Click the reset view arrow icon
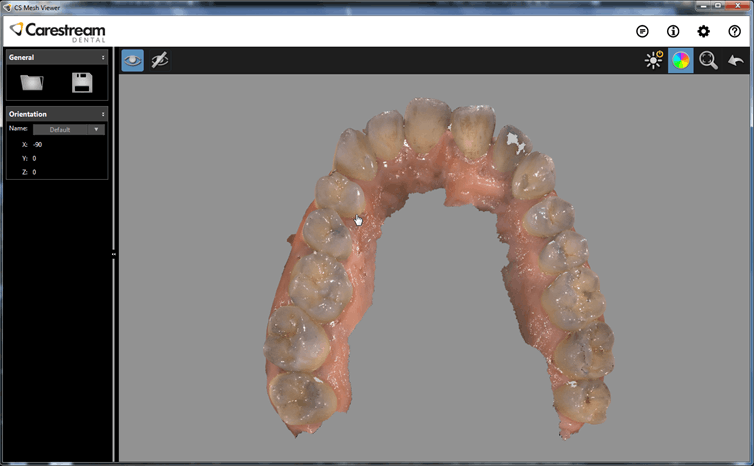Image resolution: width=756 pixels, height=467 pixels. coord(736,60)
